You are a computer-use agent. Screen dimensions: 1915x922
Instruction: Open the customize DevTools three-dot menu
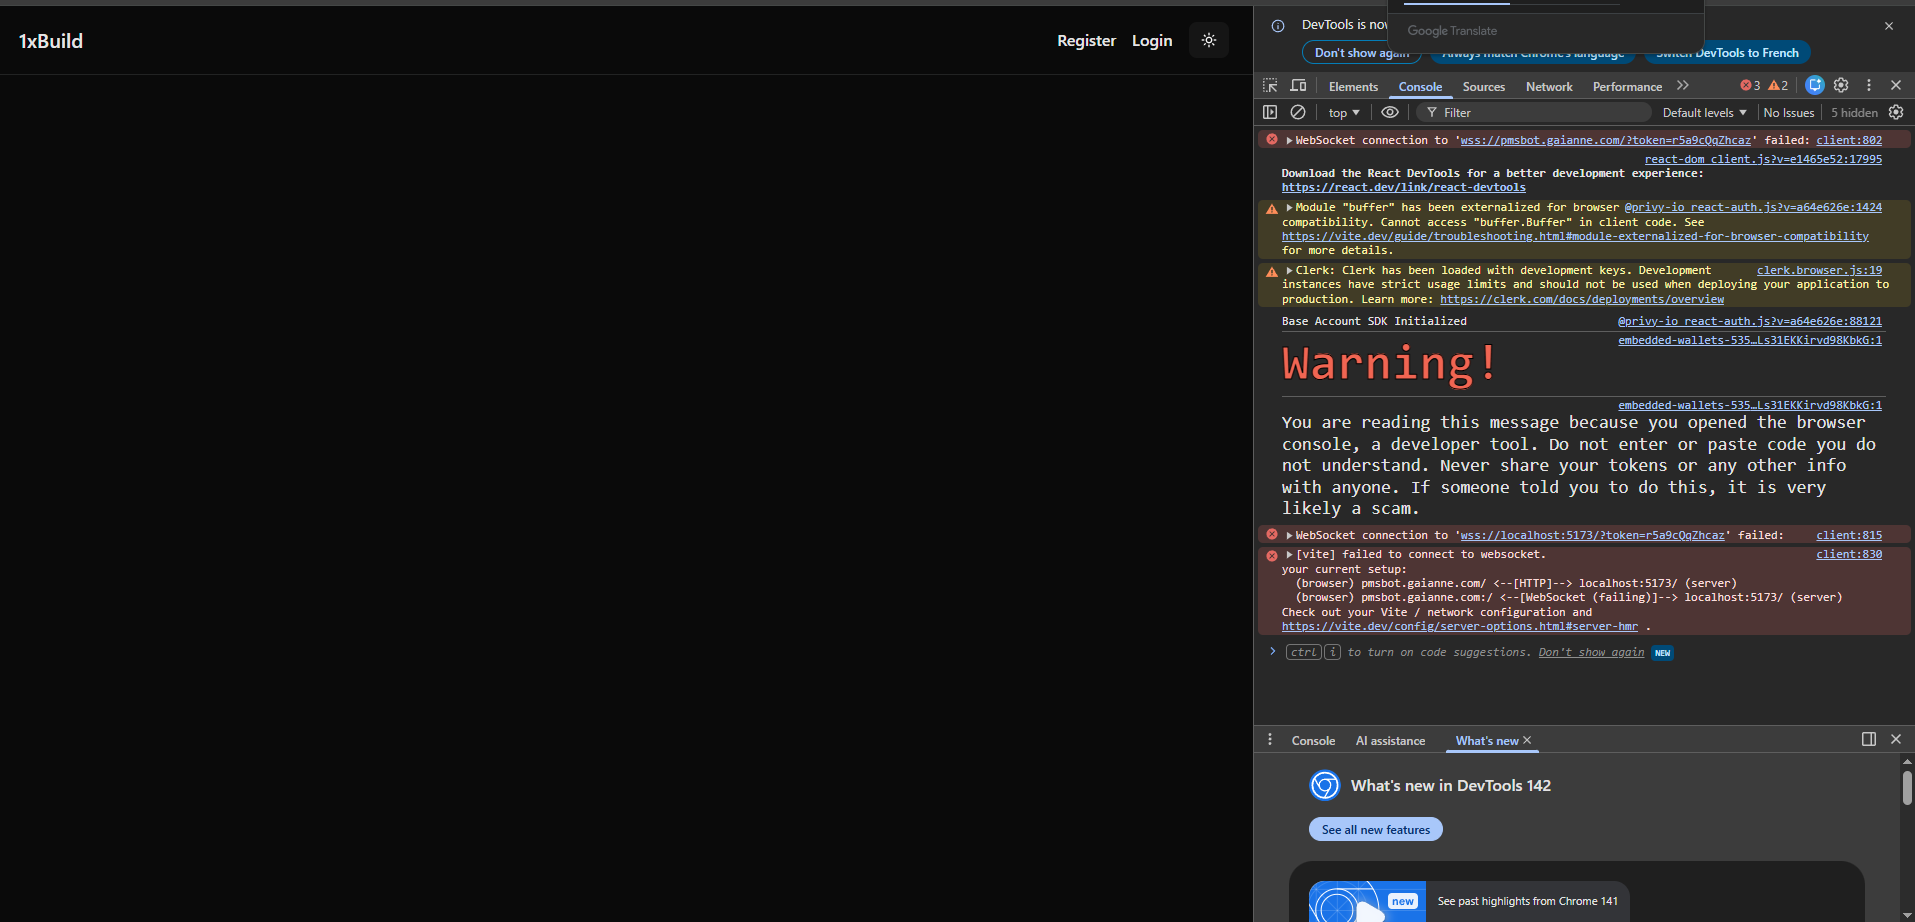point(1869,86)
